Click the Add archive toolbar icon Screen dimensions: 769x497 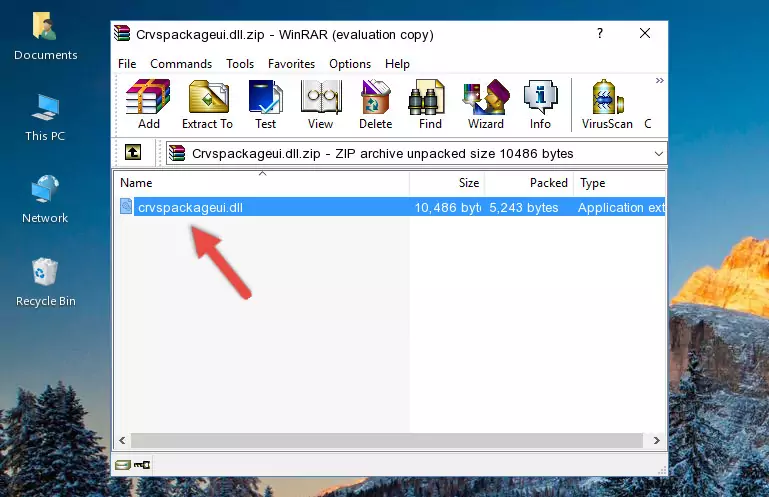[x=148, y=104]
